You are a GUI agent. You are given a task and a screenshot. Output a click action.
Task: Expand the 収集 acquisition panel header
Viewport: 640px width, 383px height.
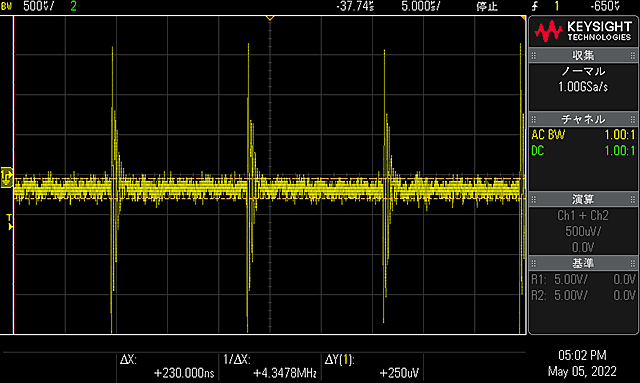coord(583,55)
